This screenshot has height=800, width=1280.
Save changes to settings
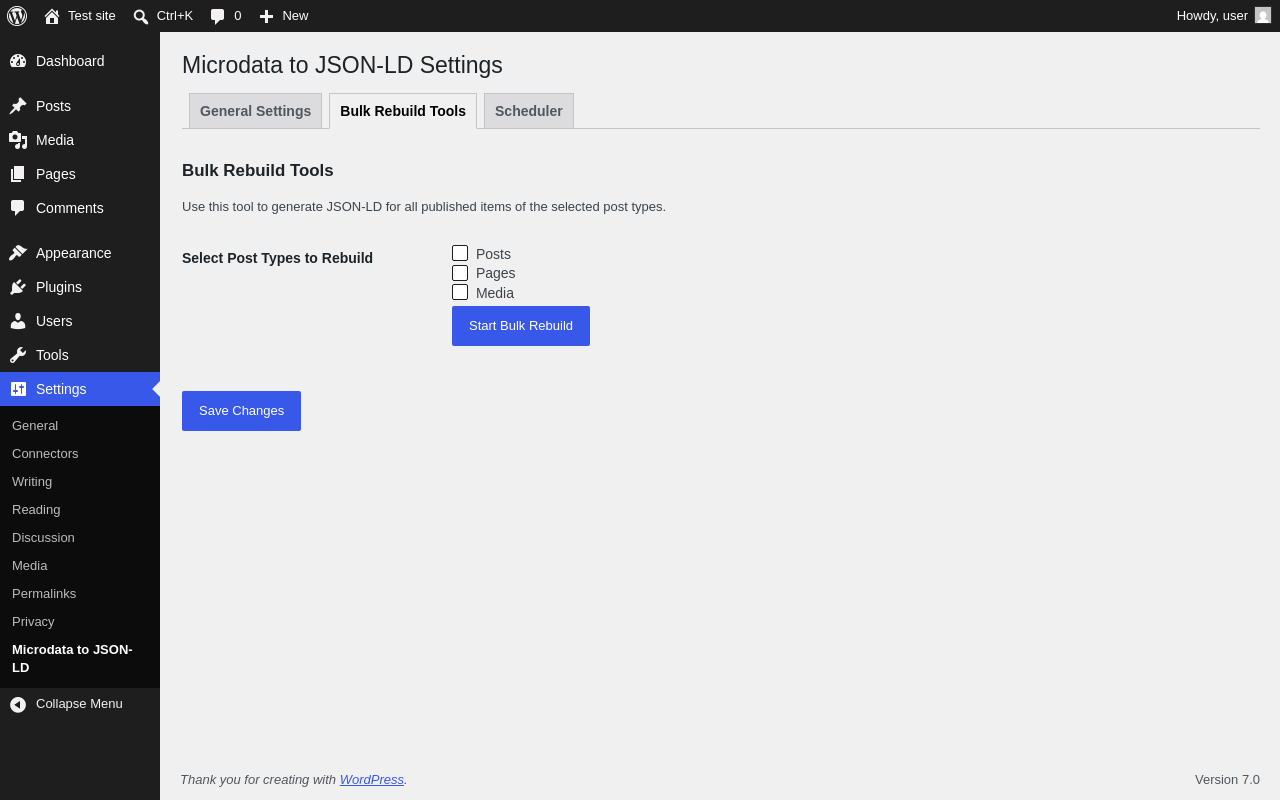pos(241,411)
